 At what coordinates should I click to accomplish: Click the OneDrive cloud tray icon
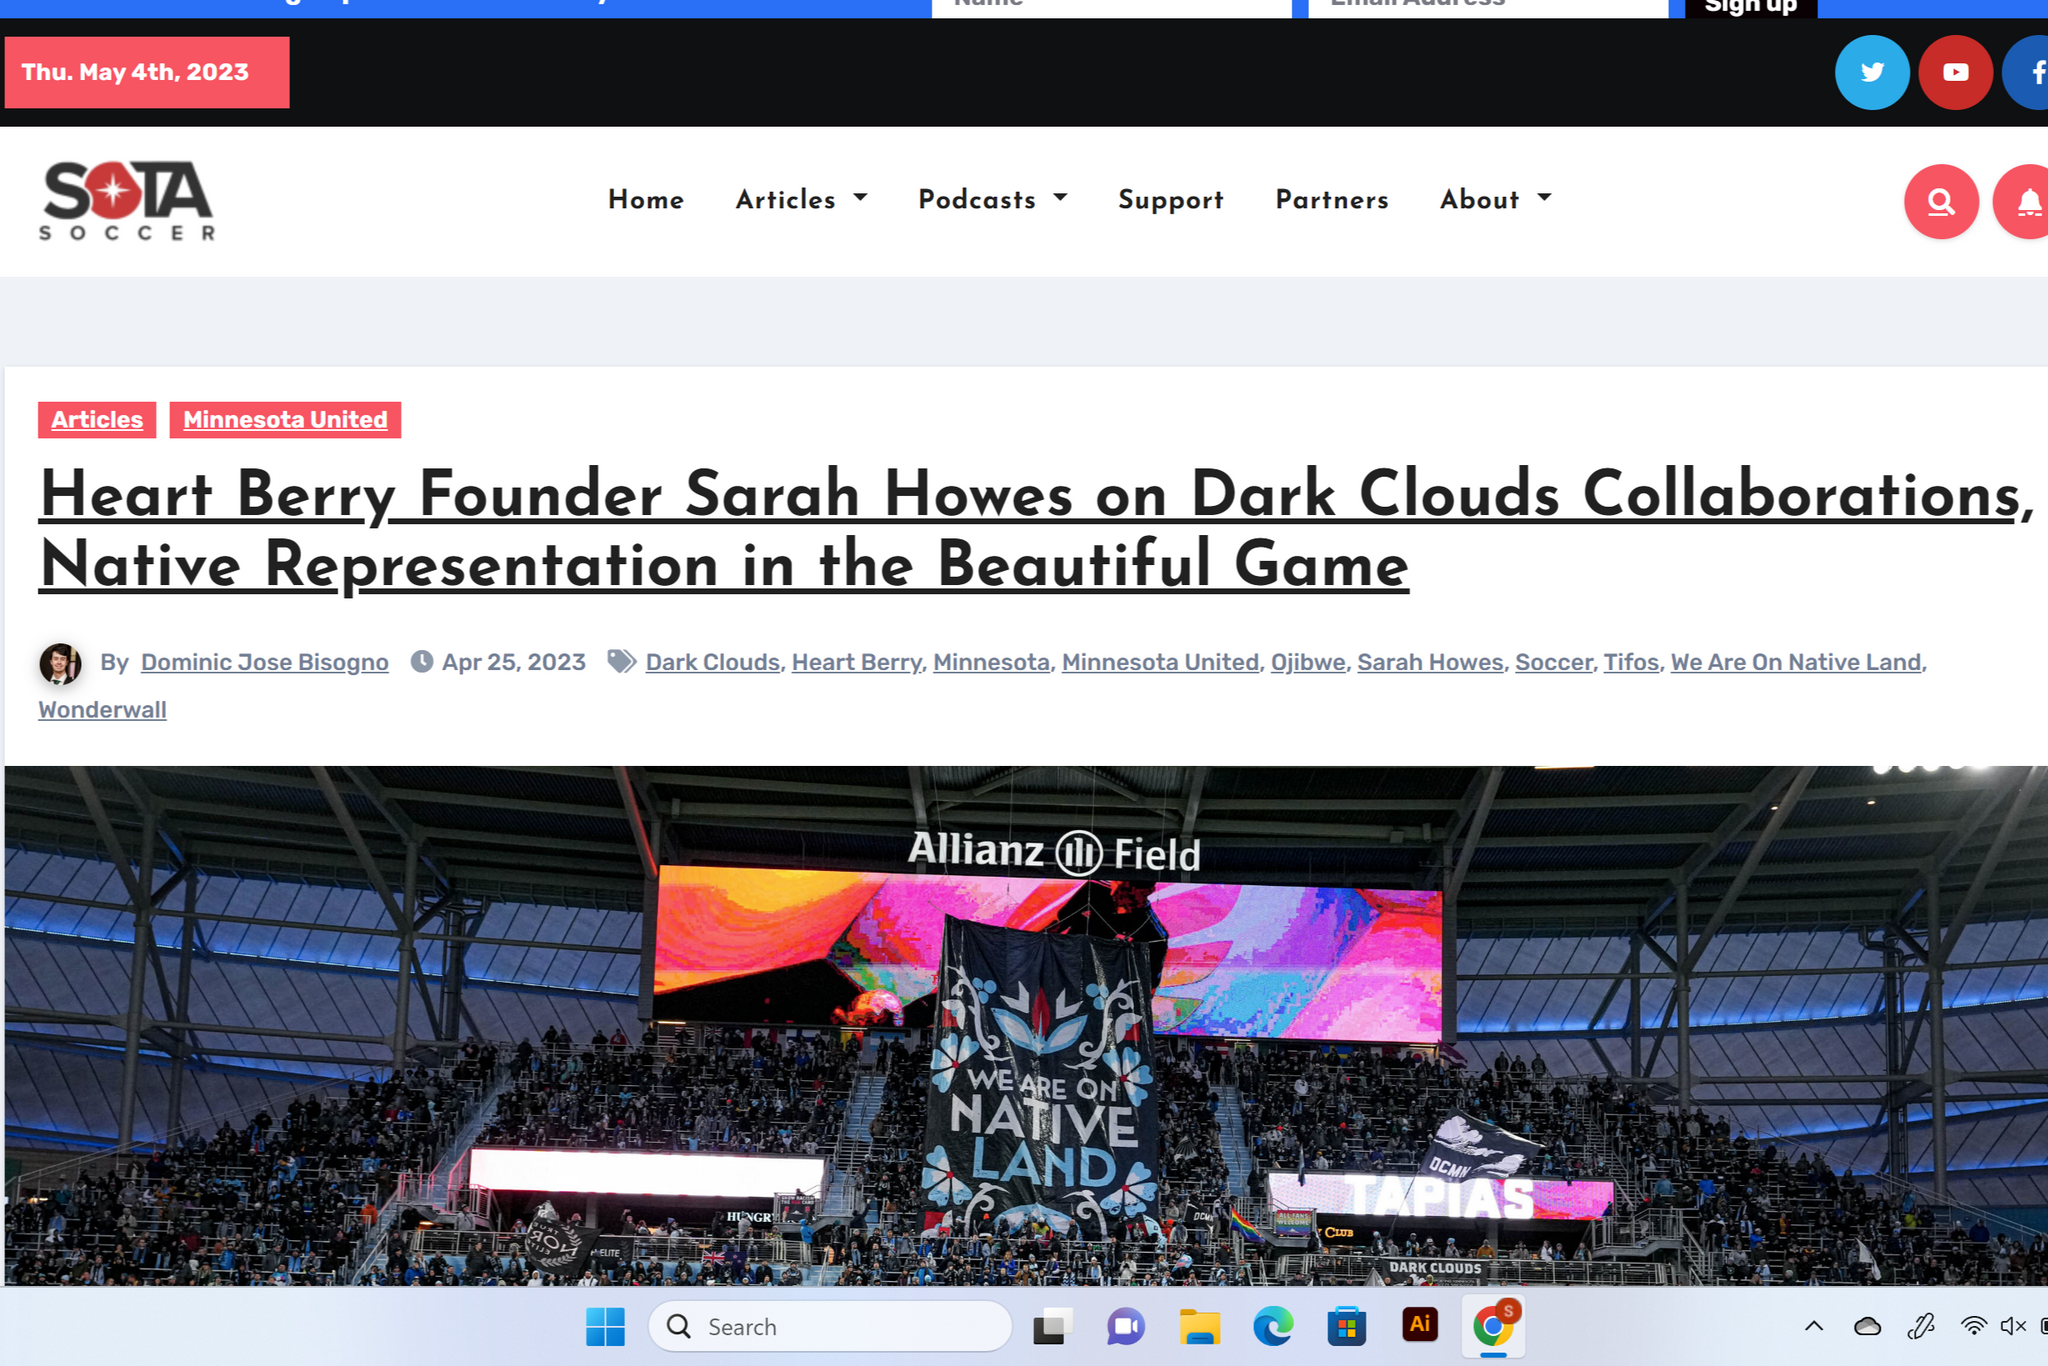coord(1867,1327)
